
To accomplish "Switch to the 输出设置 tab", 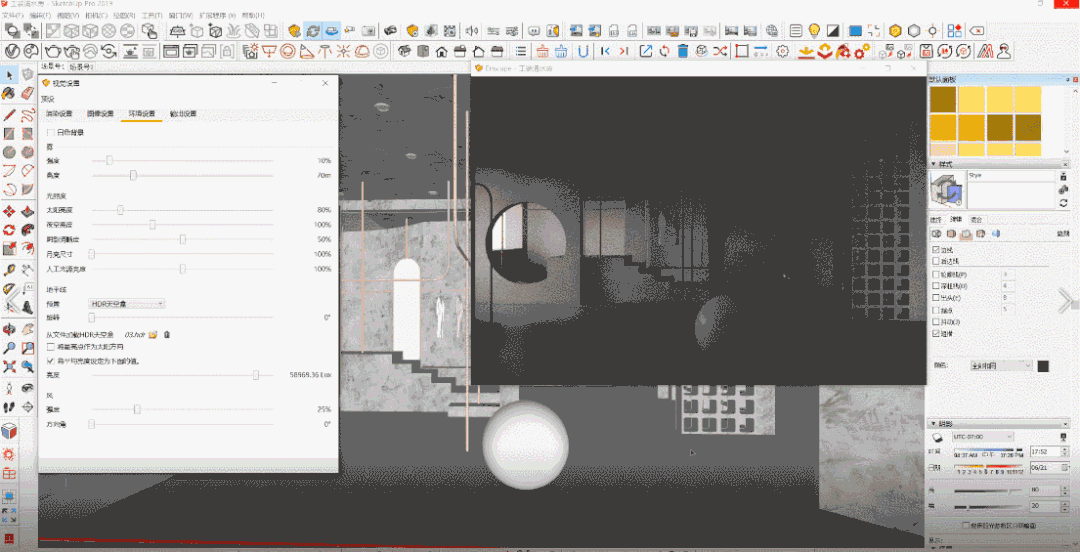I will (183, 114).
